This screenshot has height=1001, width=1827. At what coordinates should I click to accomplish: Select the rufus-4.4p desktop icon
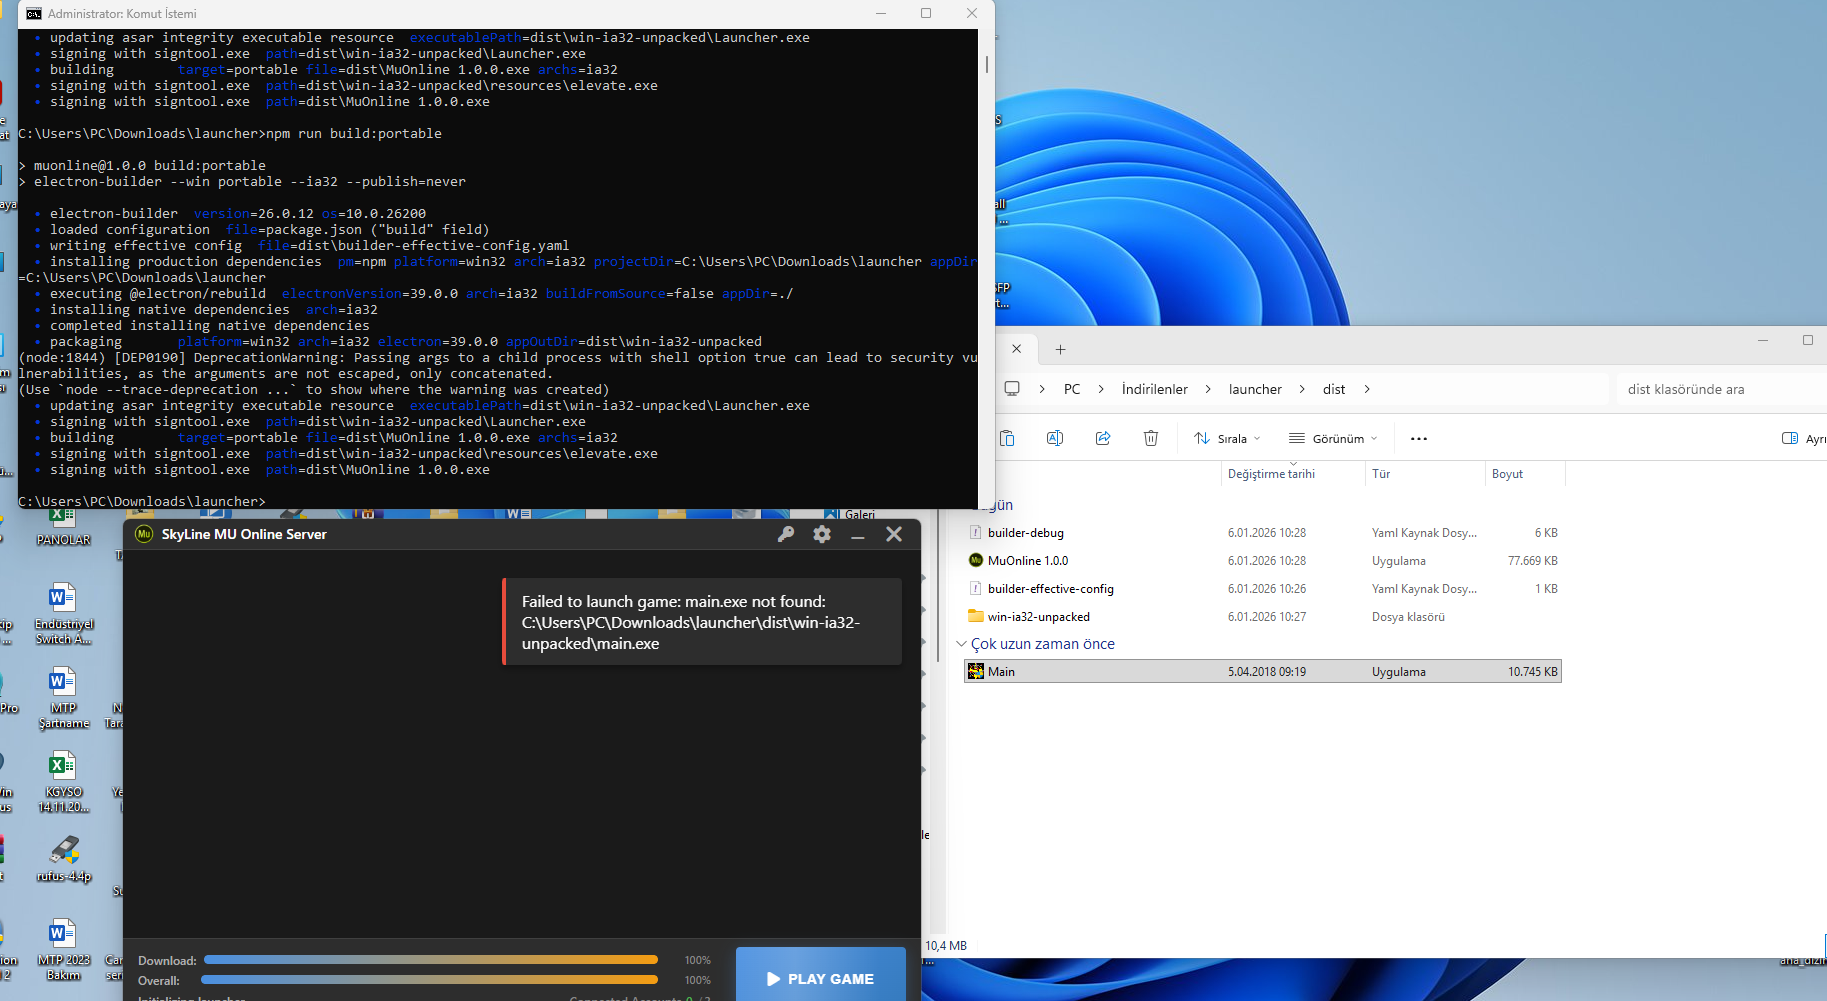[63, 859]
